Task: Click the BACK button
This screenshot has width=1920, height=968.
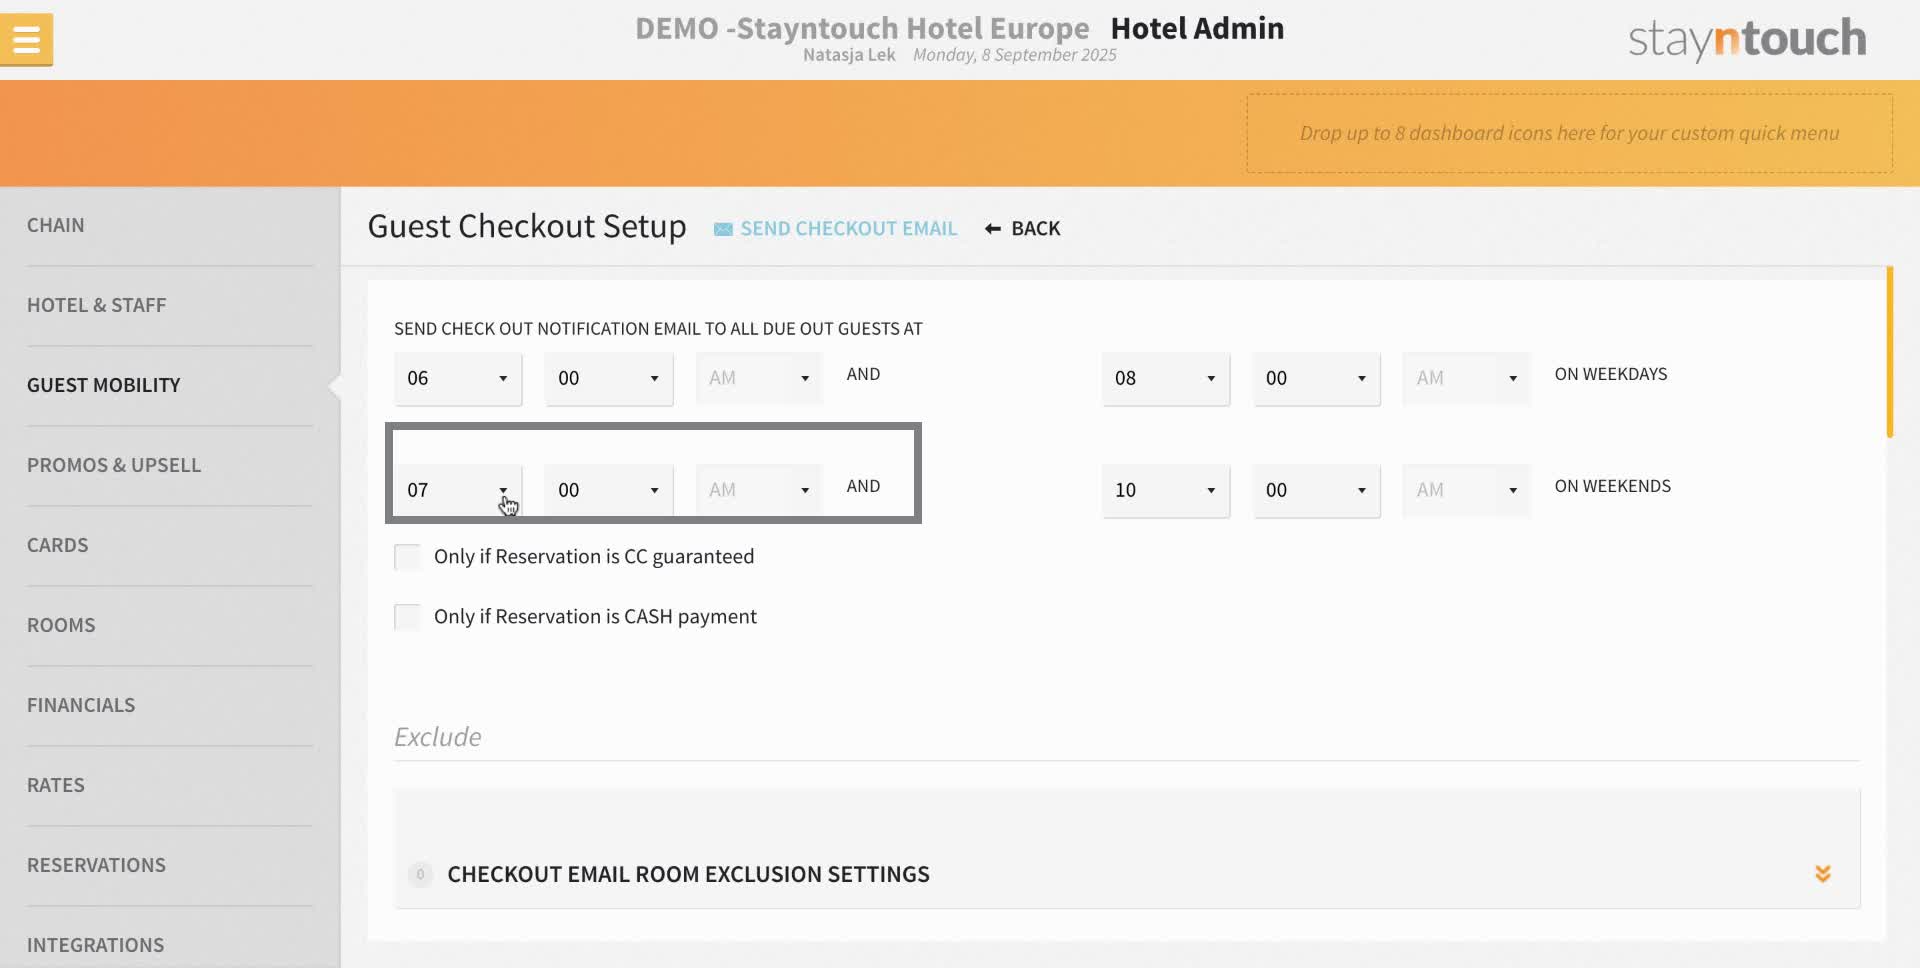Action: (1034, 228)
